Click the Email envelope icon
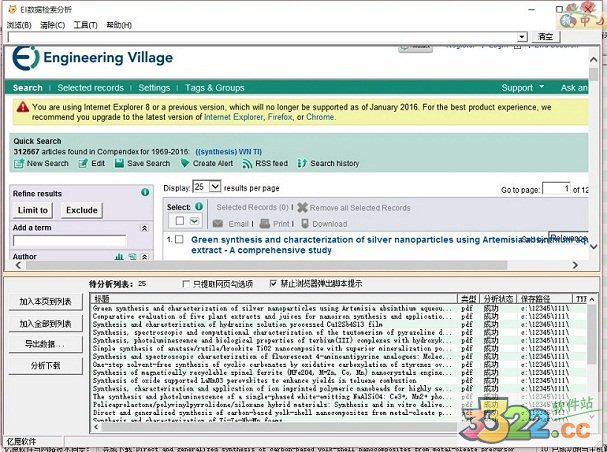 click(x=218, y=224)
